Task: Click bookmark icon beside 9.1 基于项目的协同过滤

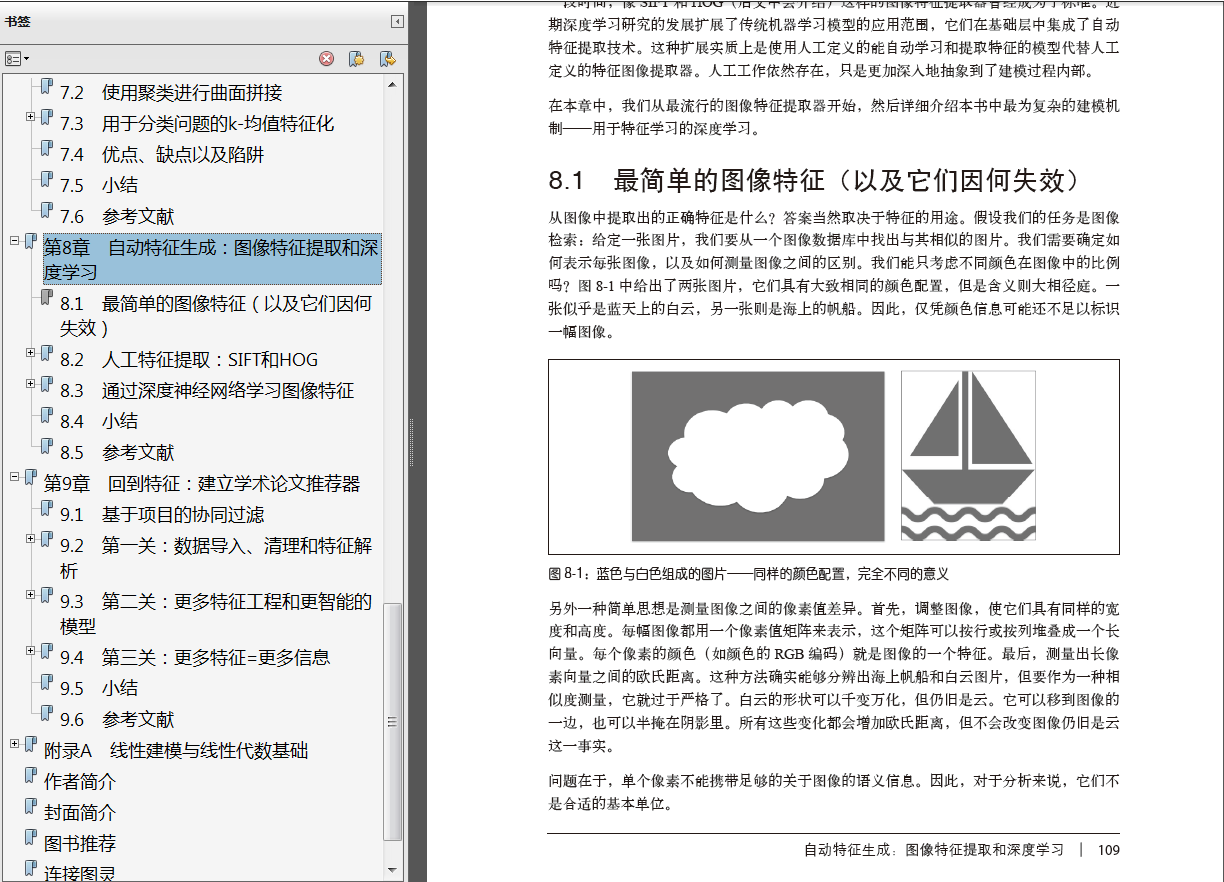Action: pos(46,510)
